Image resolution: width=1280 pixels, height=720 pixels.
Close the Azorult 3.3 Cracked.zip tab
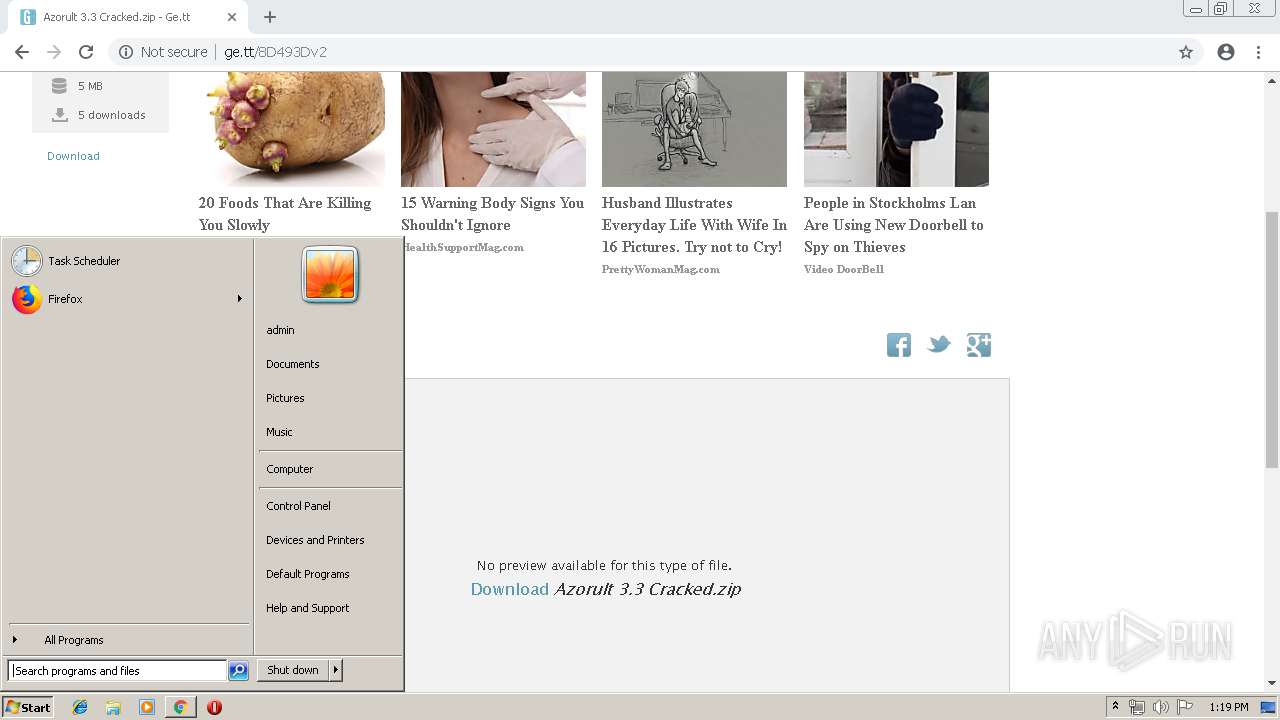pos(232,17)
